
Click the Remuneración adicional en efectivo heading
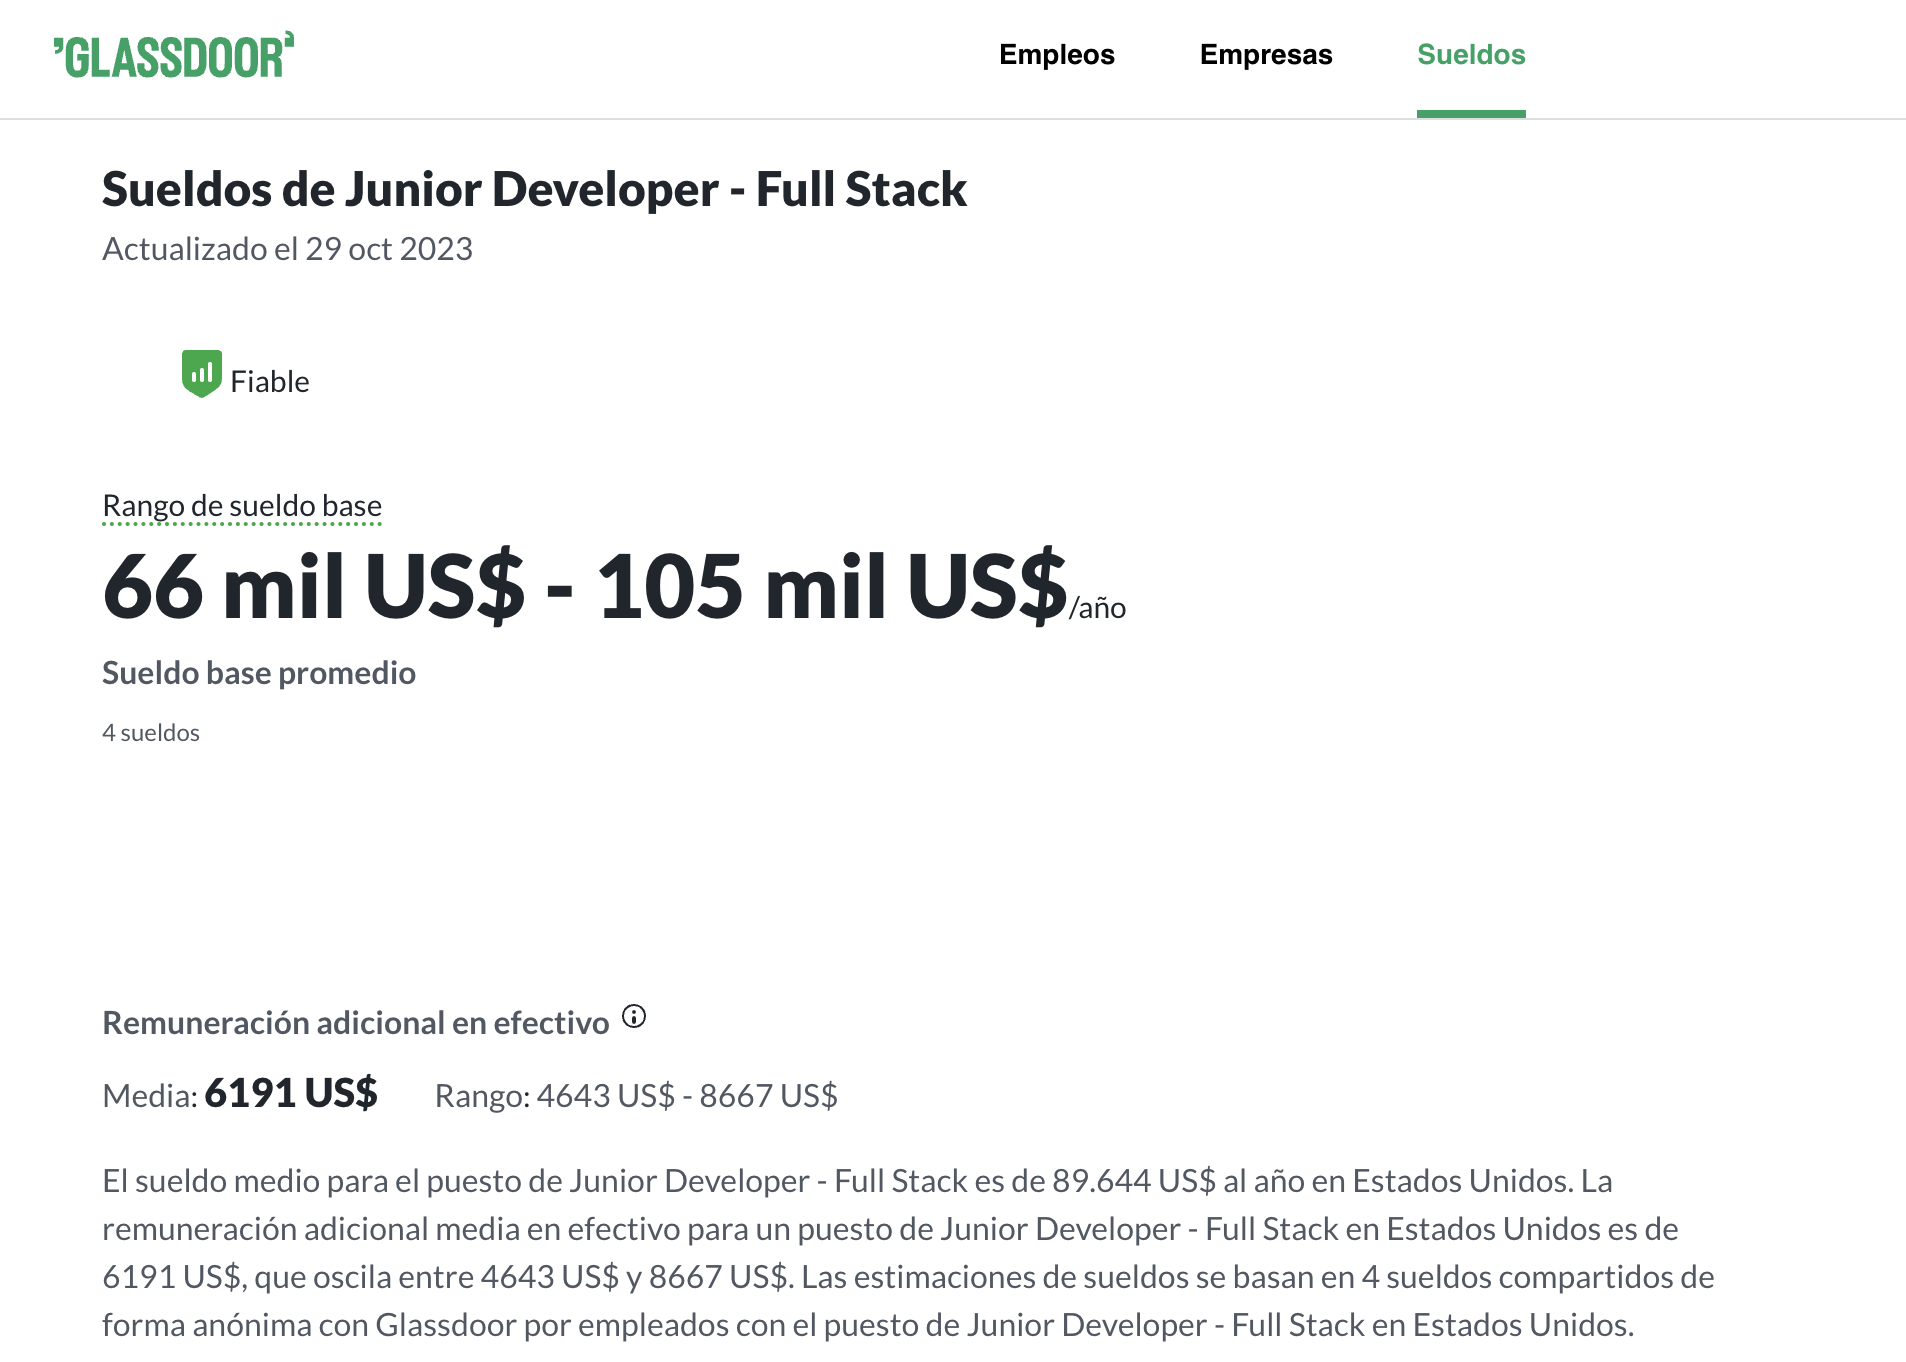pos(355,1023)
